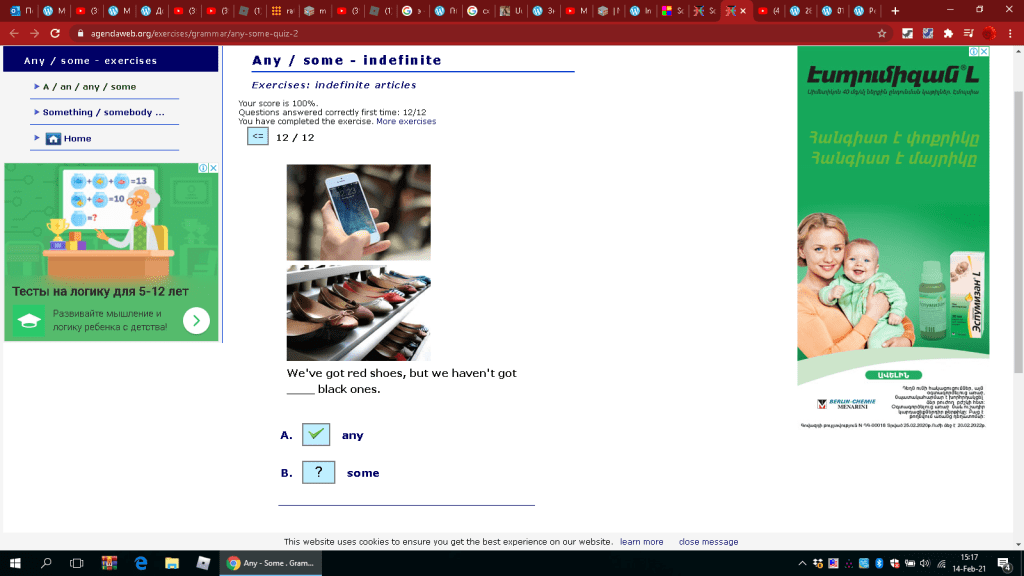Viewport: 1024px width, 576px height.
Task: Select answer A checkmark box for 'any'
Action: pyautogui.click(x=316, y=435)
